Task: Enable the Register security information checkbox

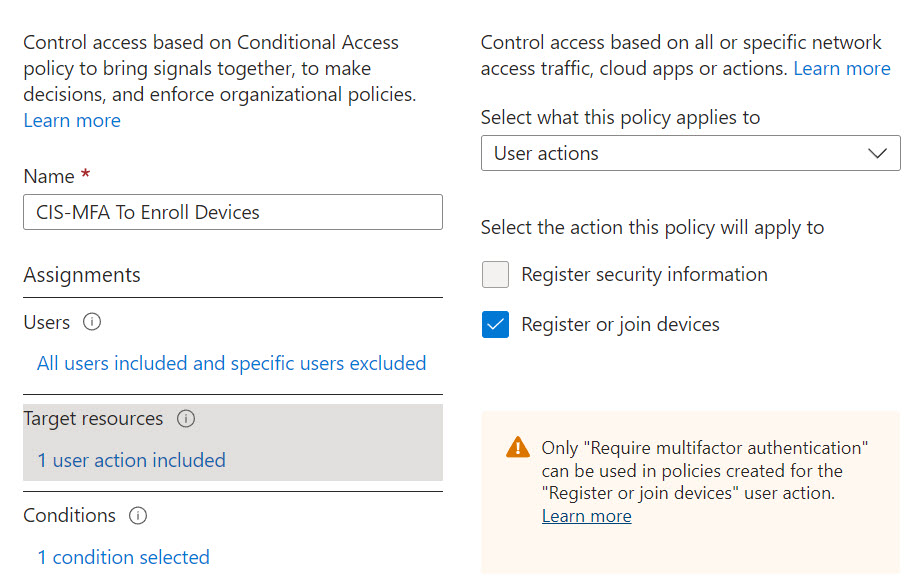Action: (496, 275)
